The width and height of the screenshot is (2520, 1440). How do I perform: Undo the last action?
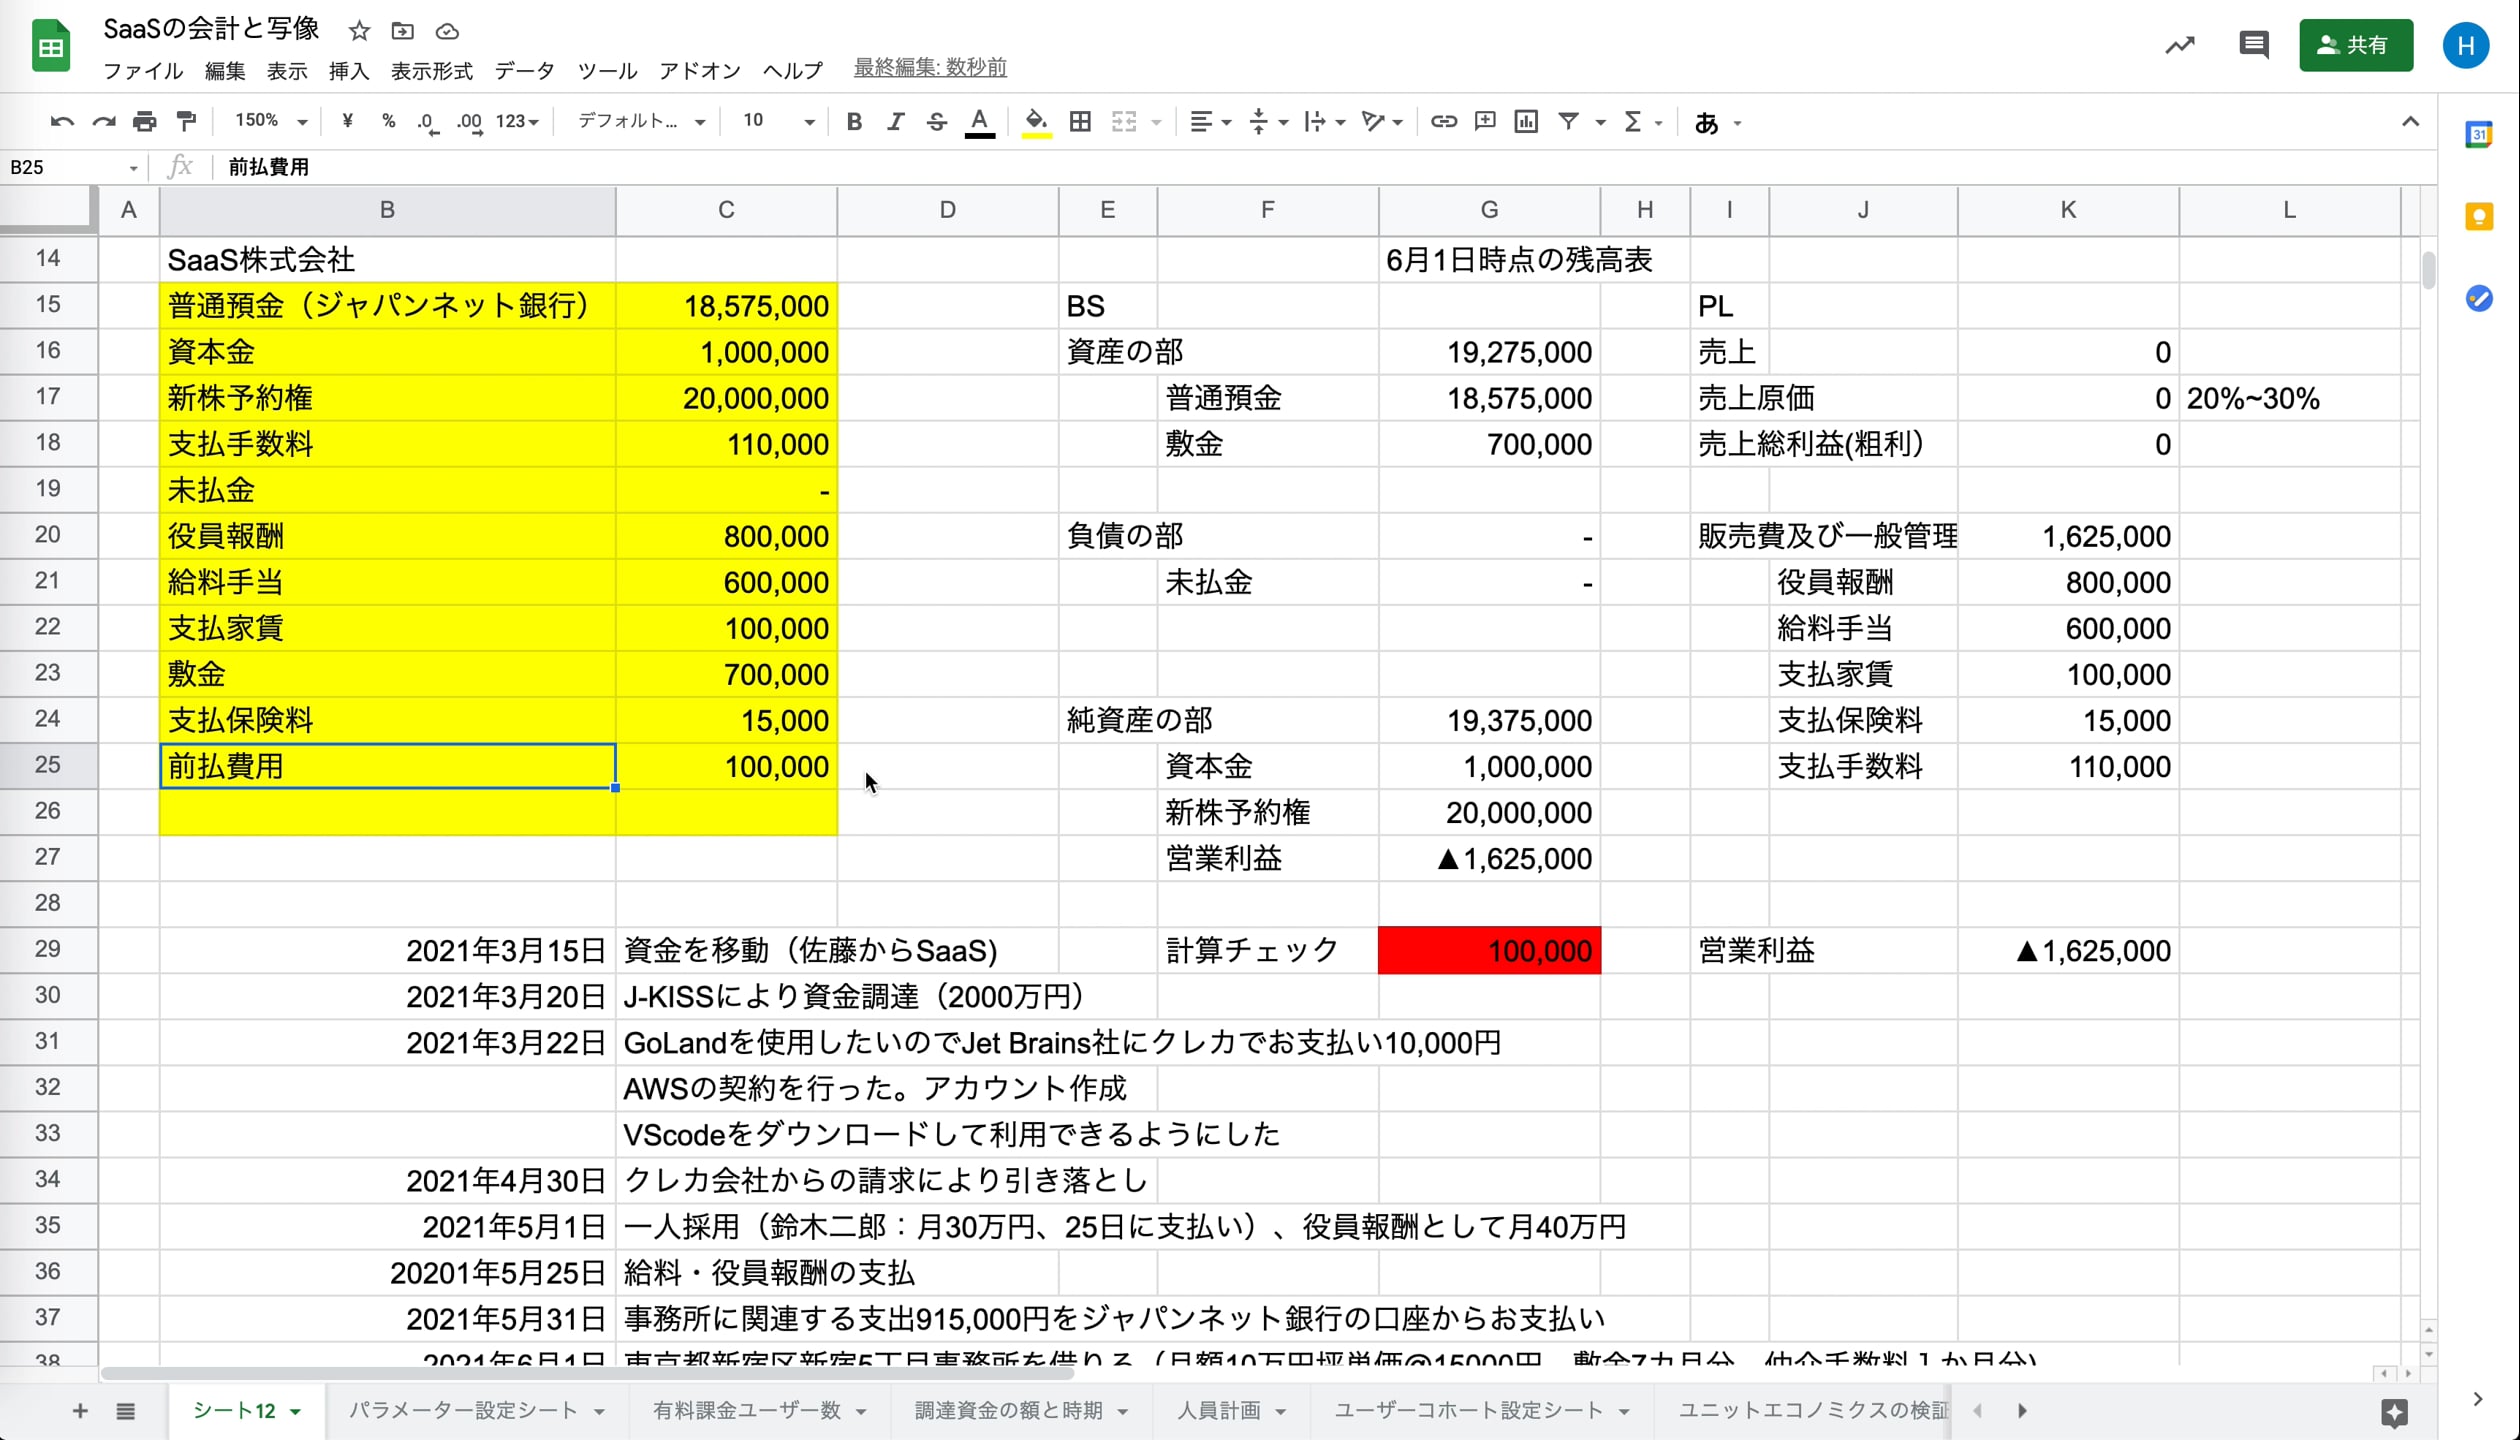[62, 121]
